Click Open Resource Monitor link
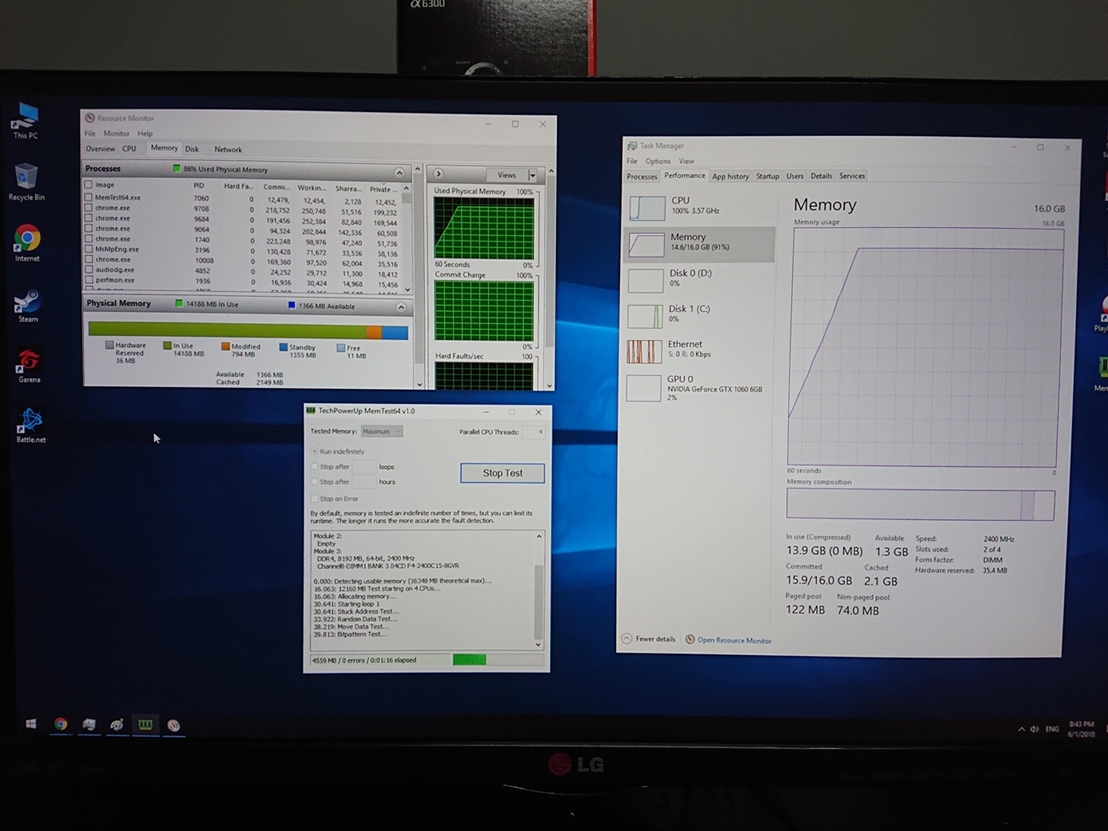1108x831 pixels. [x=734, y=640]
